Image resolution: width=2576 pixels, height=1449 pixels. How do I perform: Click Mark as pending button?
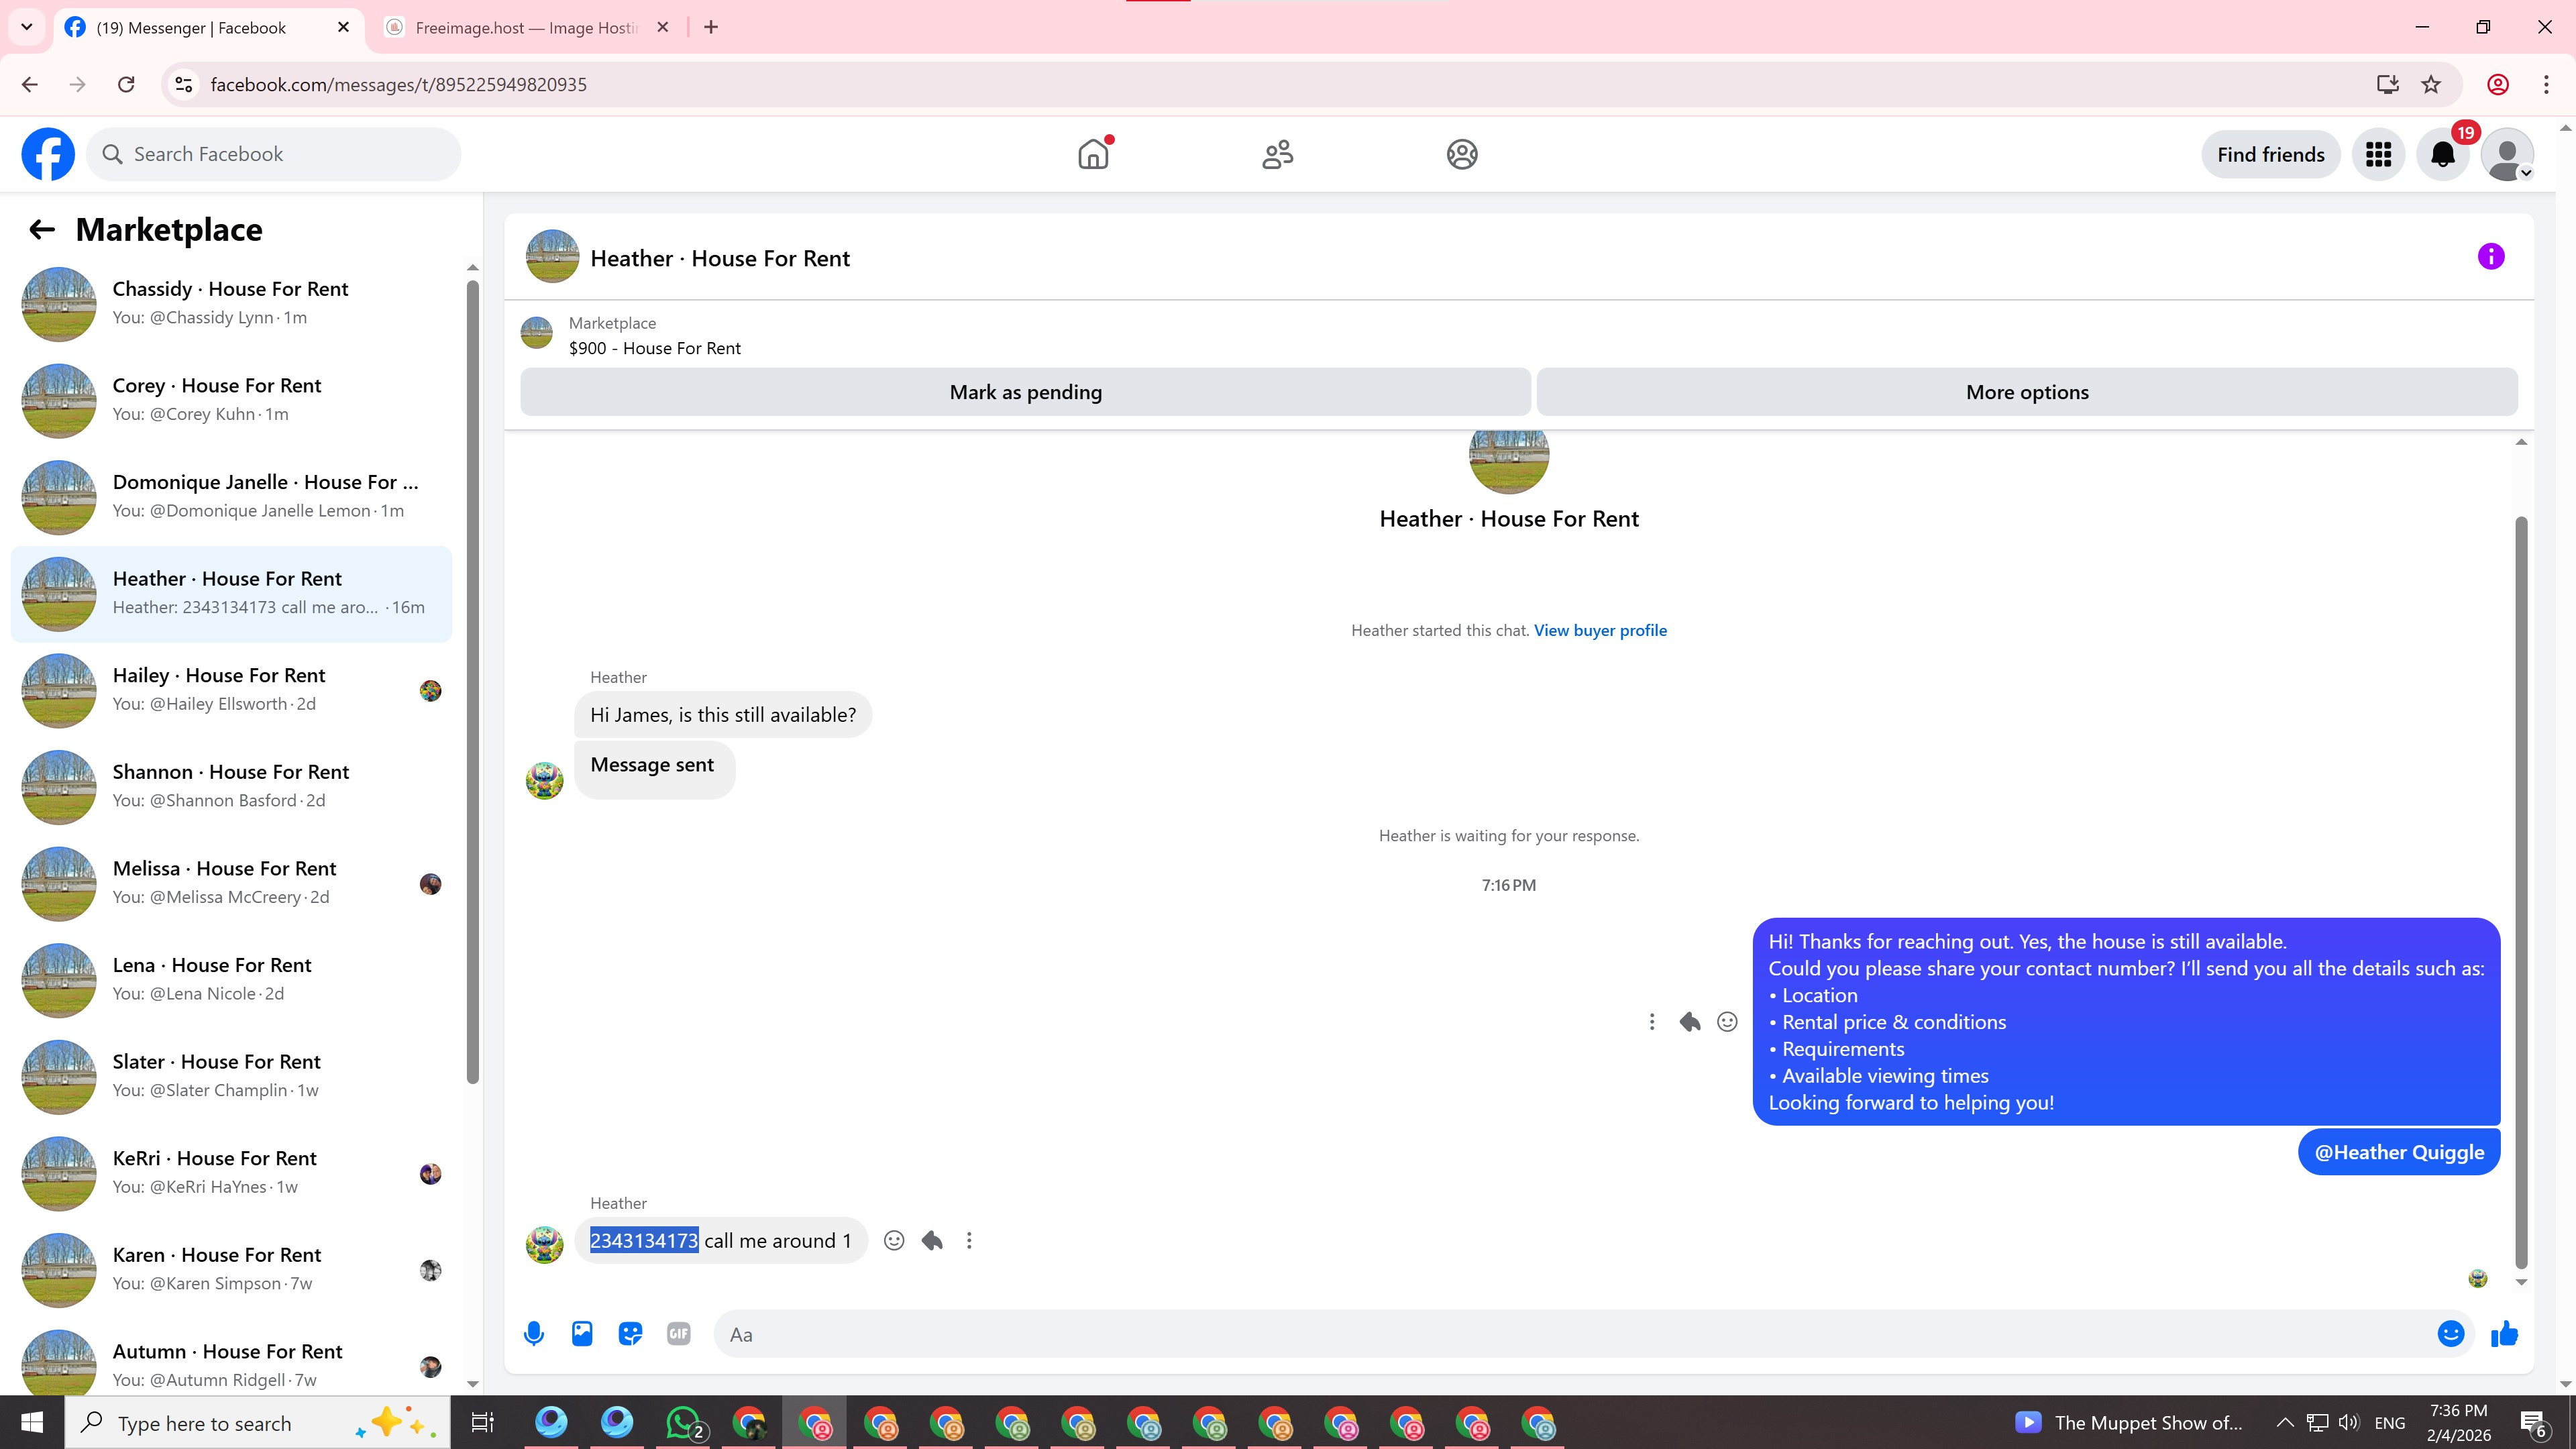tap(1025, 392)
